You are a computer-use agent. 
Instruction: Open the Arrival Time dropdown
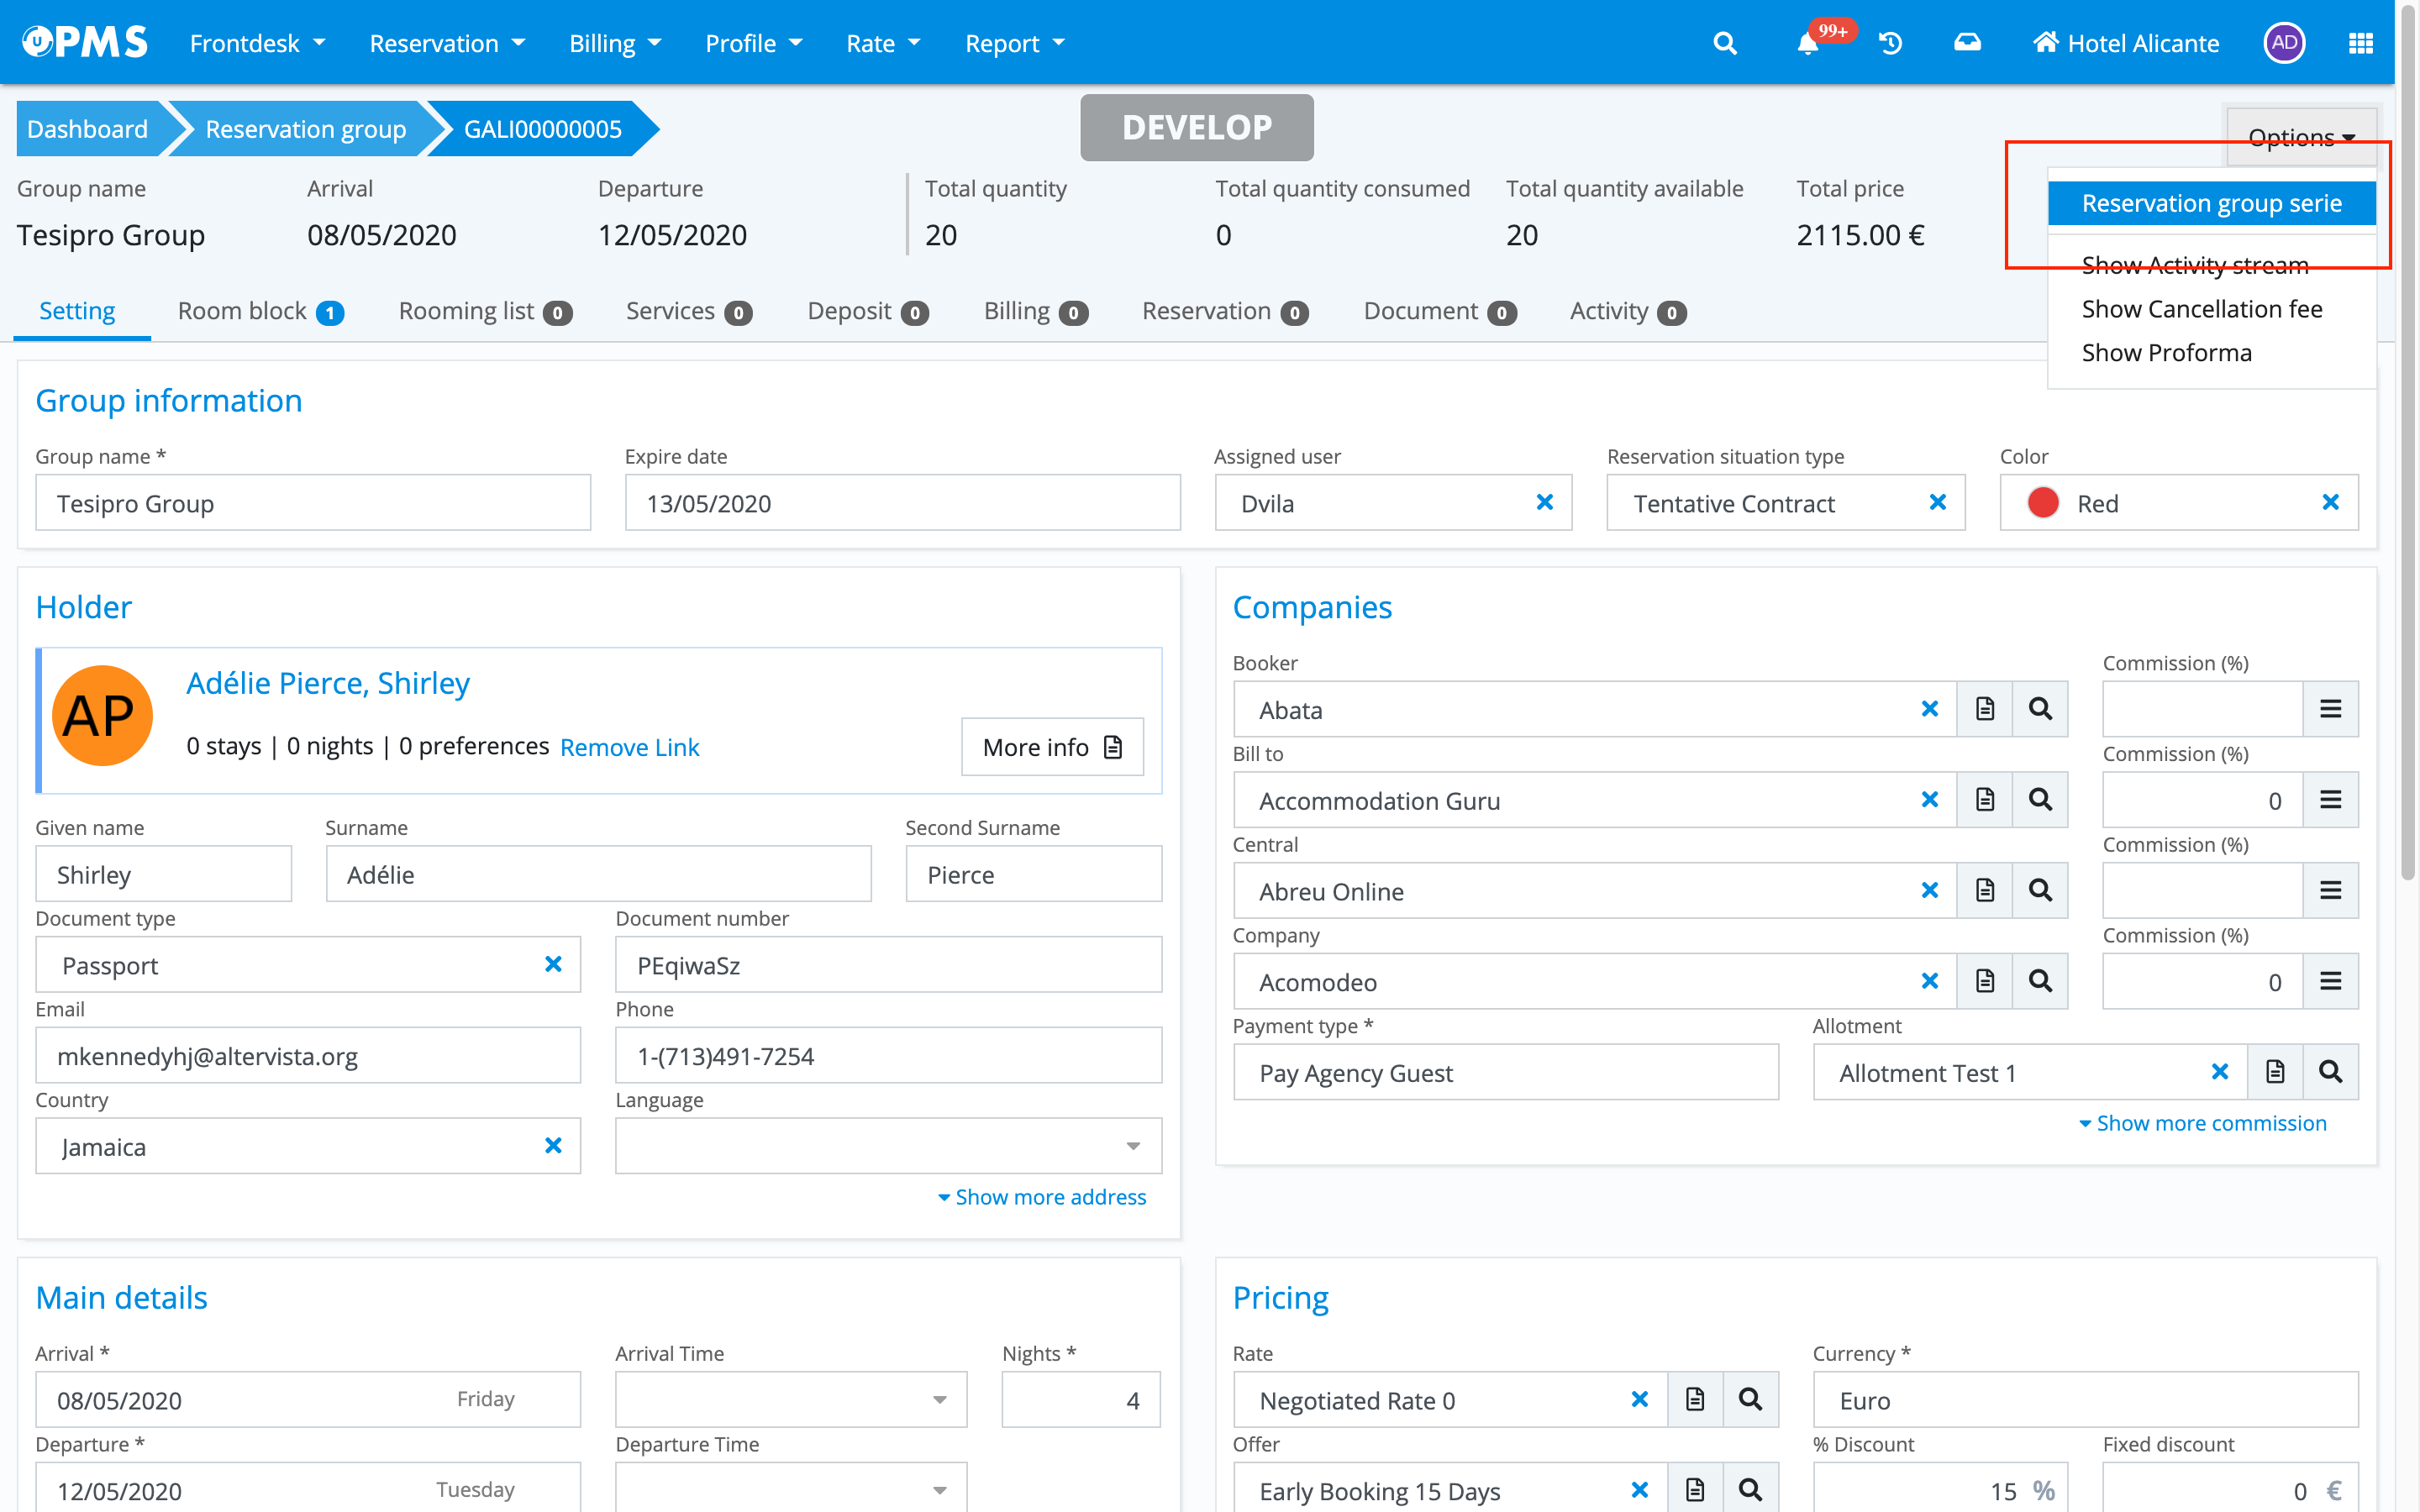pos(939,1399)
